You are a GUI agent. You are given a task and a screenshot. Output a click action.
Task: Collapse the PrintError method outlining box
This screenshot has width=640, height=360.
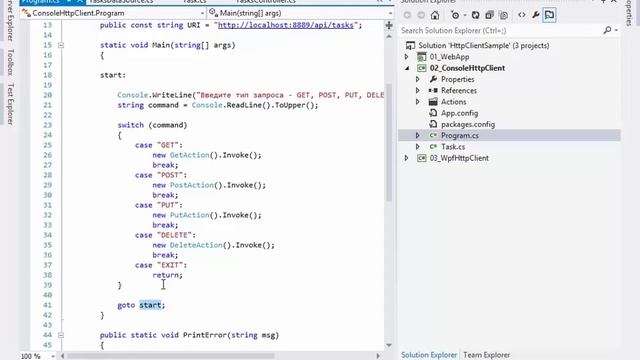[x=61, y=335]
